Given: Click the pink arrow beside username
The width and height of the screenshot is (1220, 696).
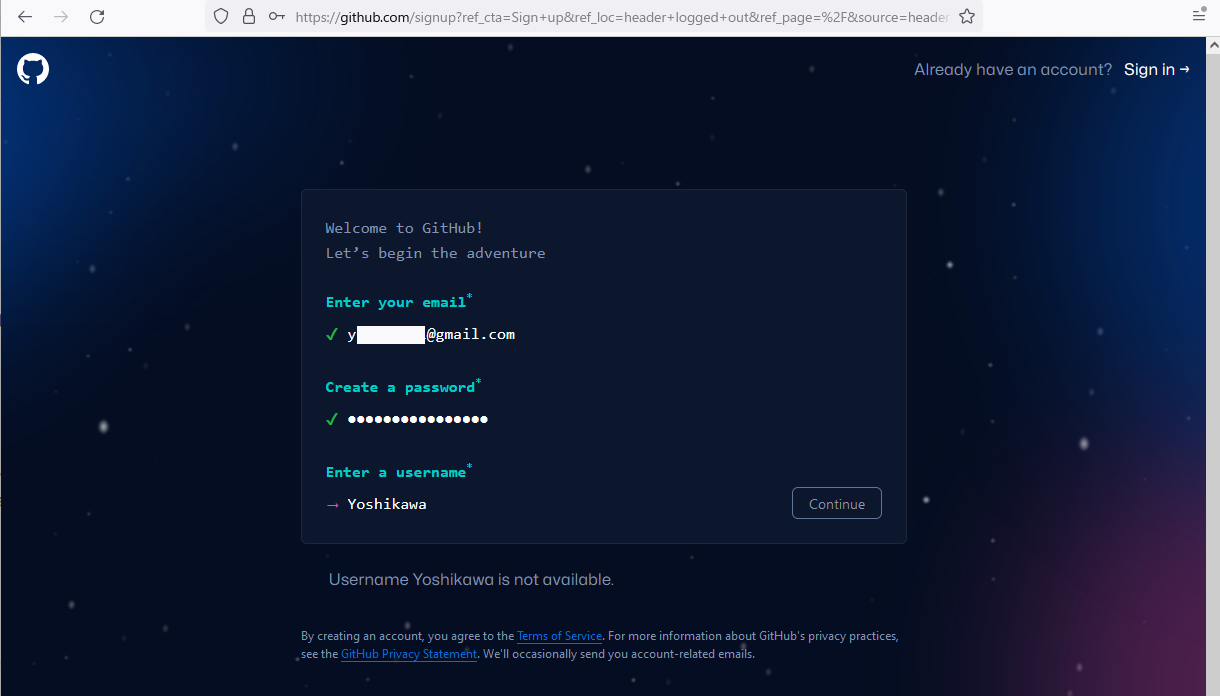Looking at the screenshot, I should click(332, 504).
